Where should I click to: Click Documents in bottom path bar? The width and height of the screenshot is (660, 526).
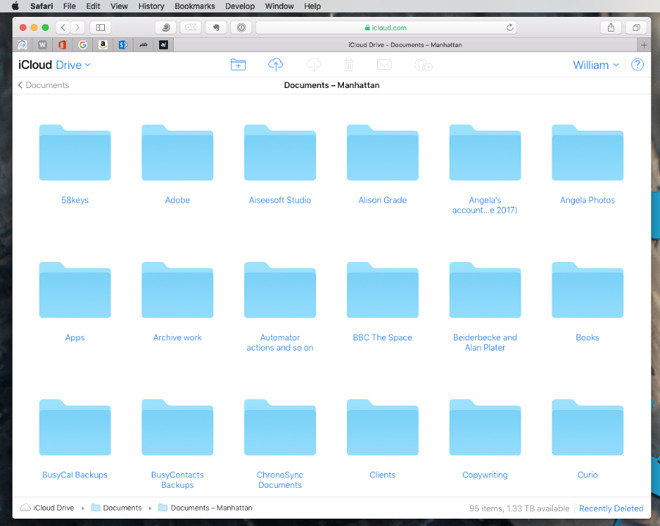(117, 508)
